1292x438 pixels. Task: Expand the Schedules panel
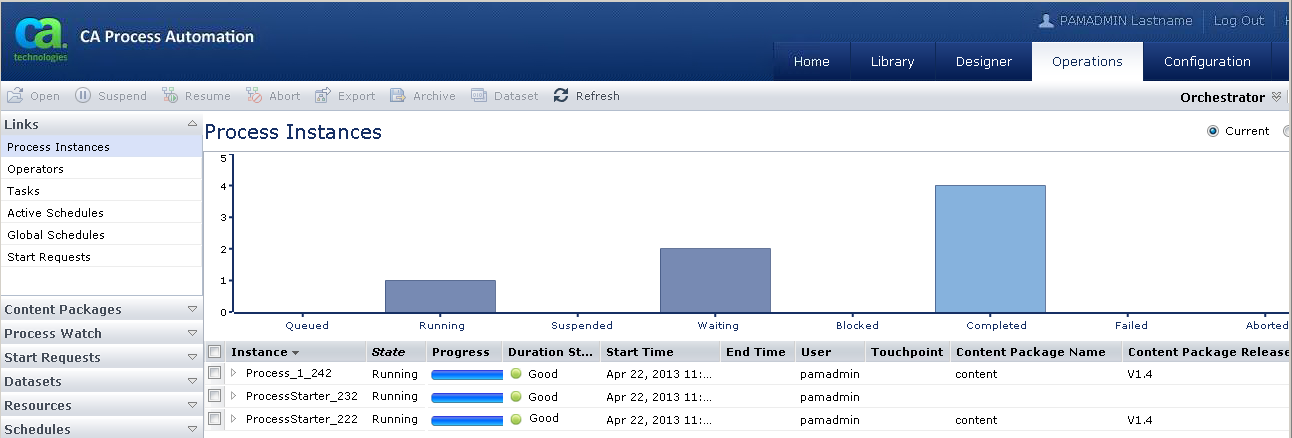[192, 429]
